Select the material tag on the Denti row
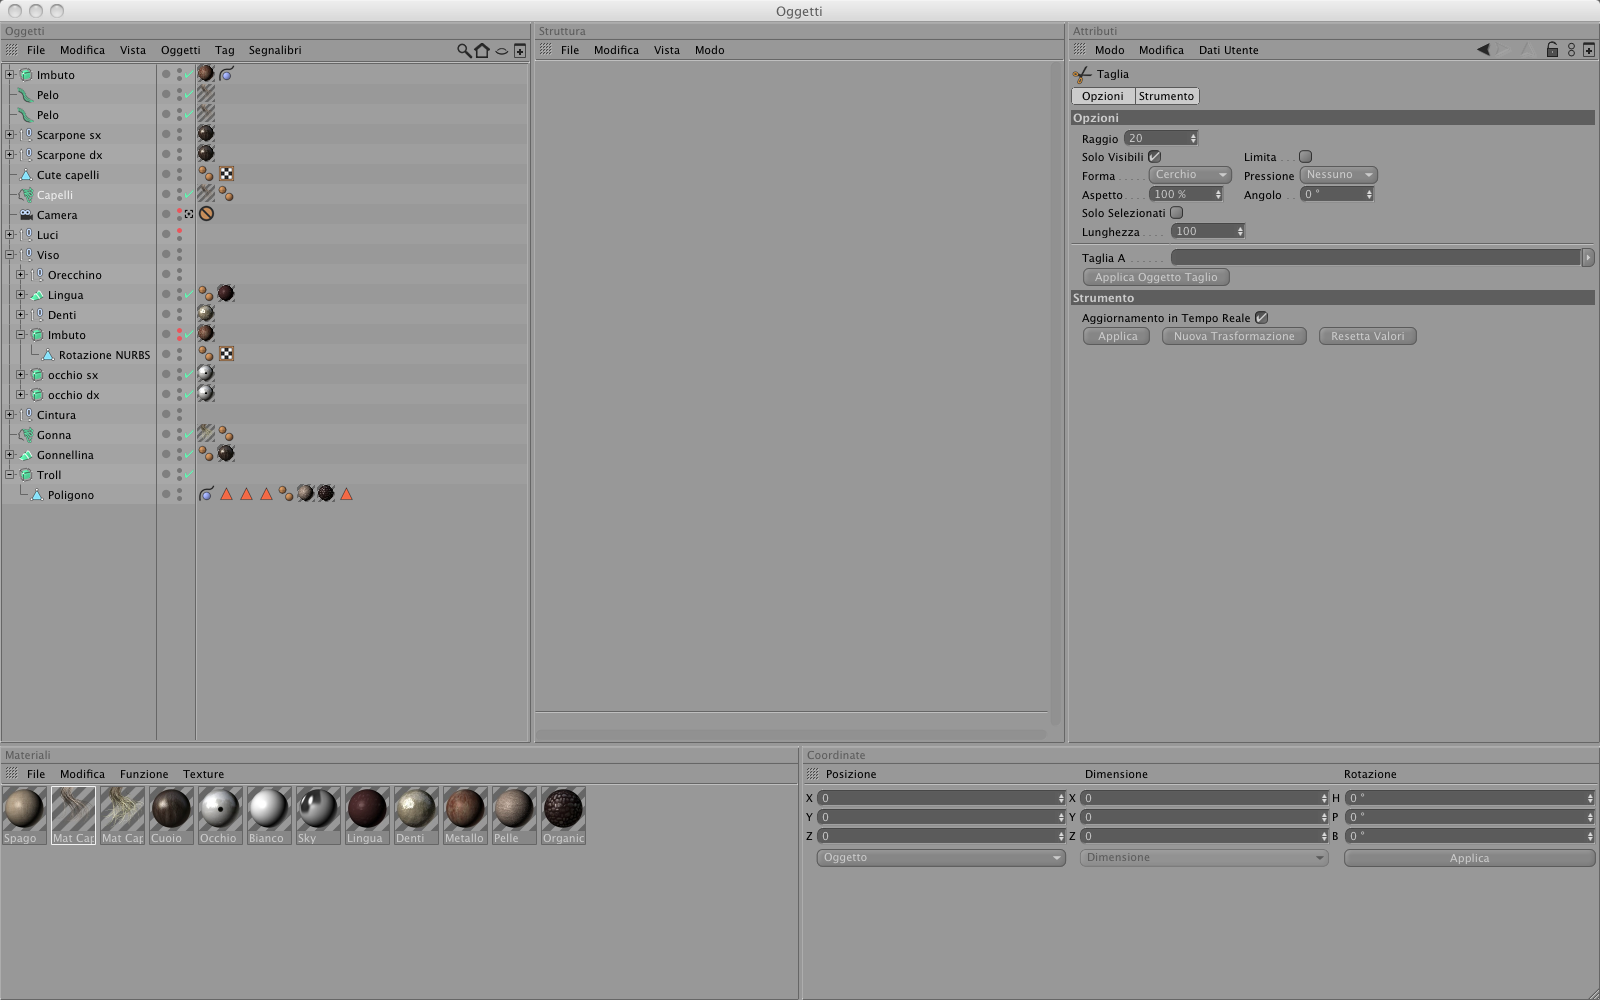The image size is (1600, 1000). click(x=206, y=314)
